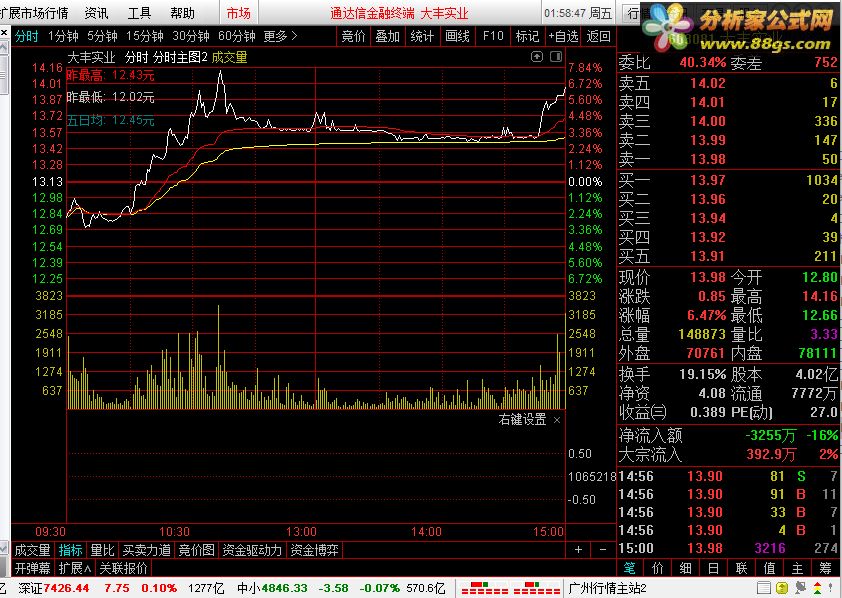This screenshot has height=598, width=842.
Task: Select the 联 related tab
Action: (742, 568)
